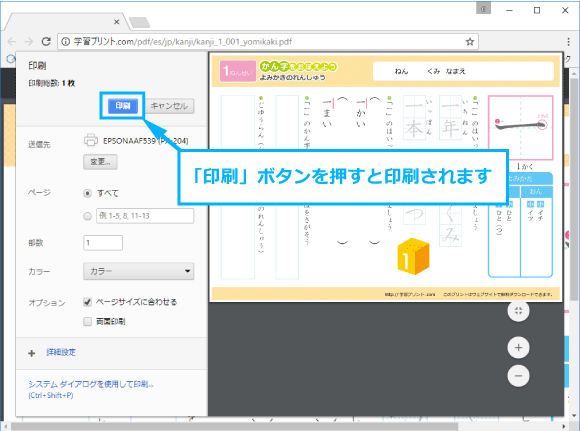Zoom in the PDF preview with plus
Viewport: 580px width, 431px height.
coord(518,347)
